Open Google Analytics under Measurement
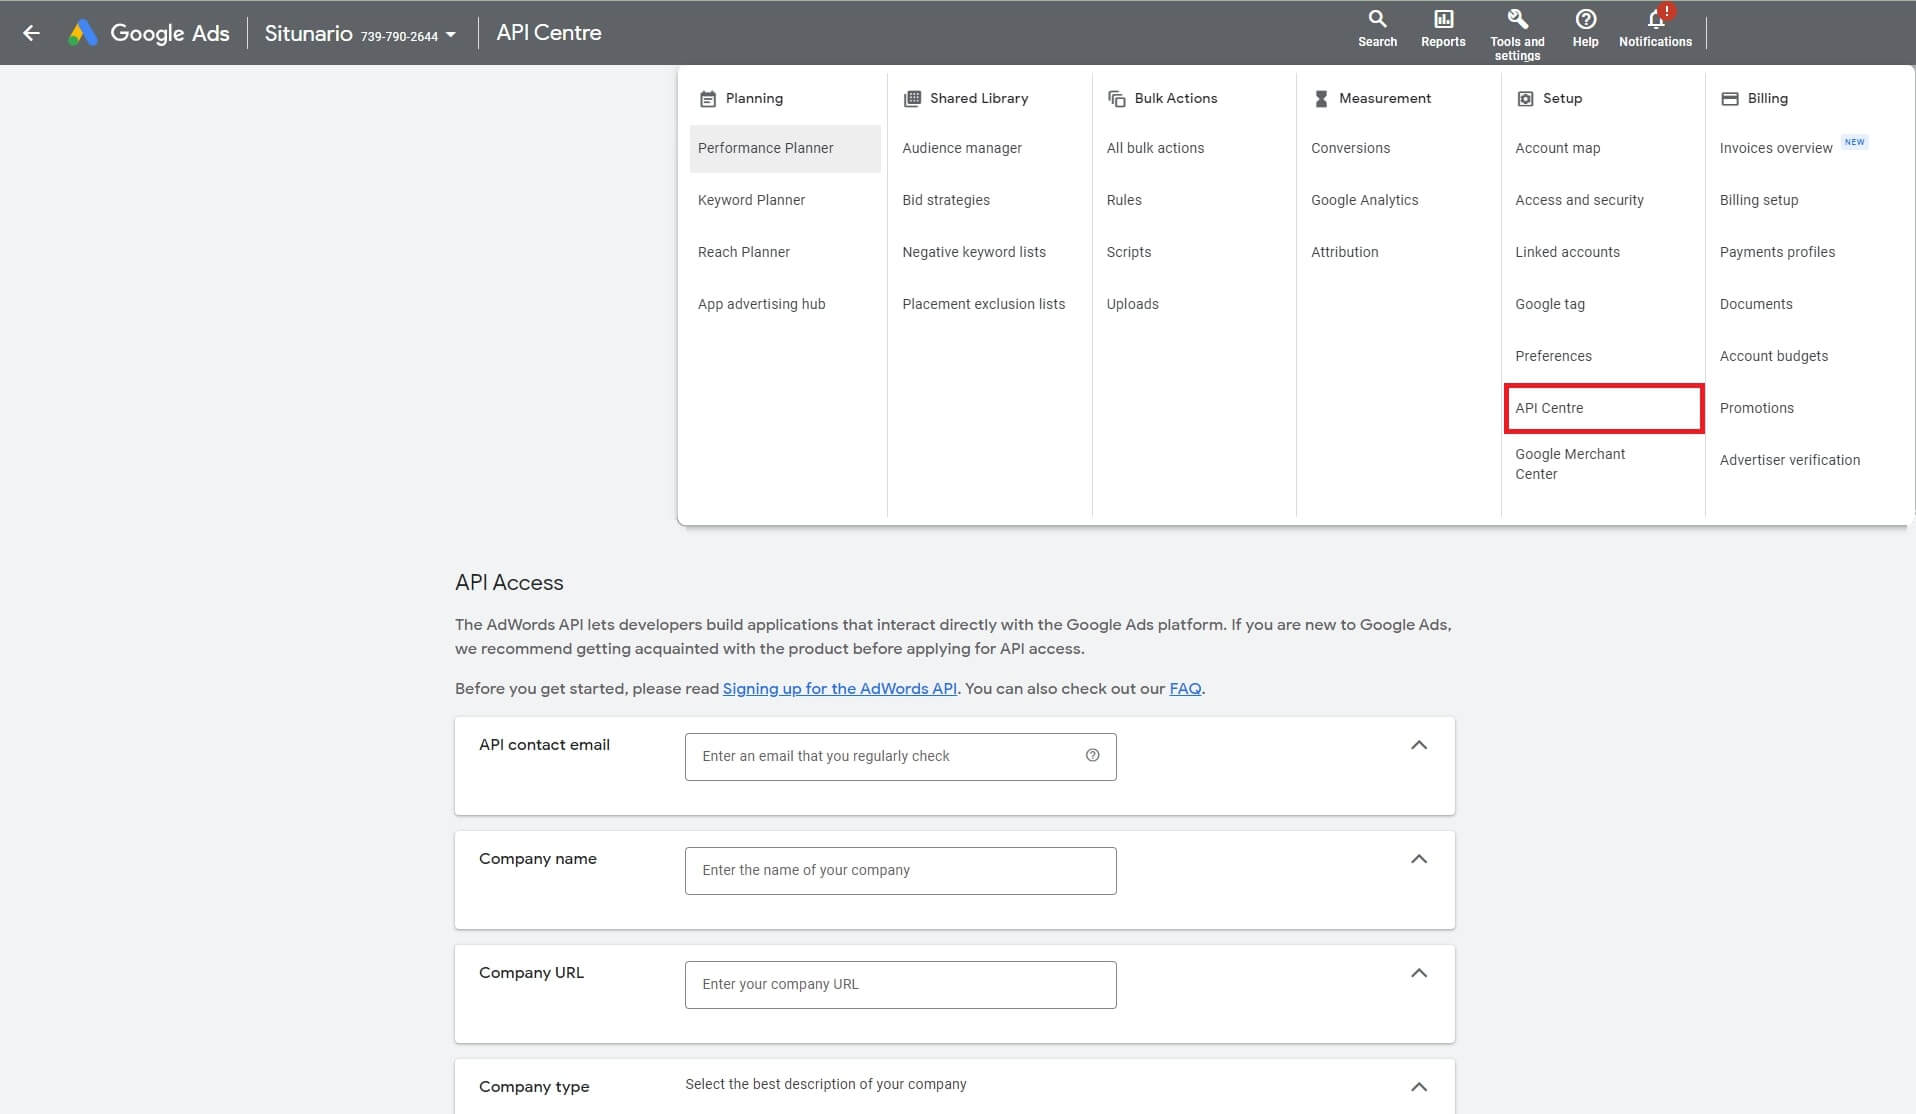The width and height of the screenshot is (1916, 1114). 1364,200
